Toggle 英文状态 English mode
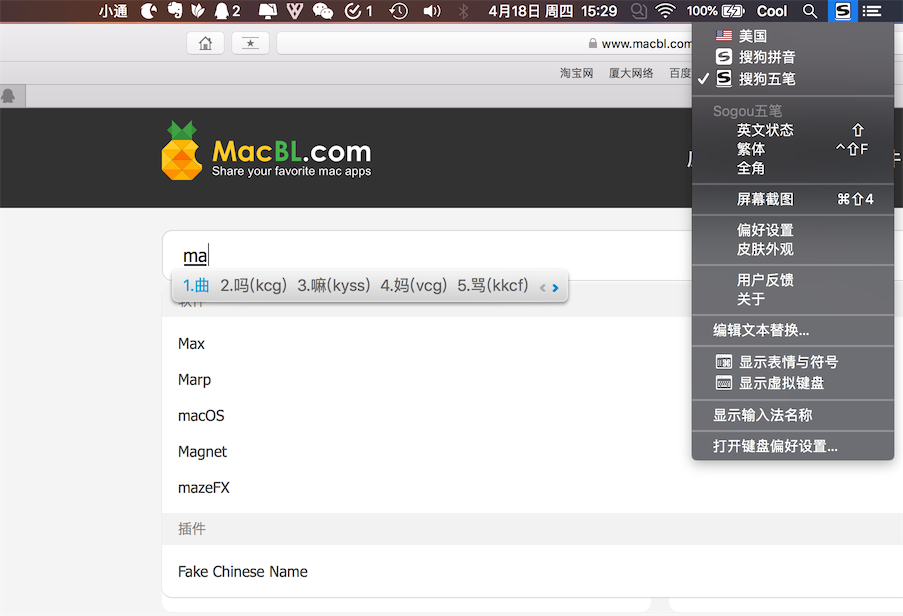This screenshot has width=903, height=616. click(793, 130)
